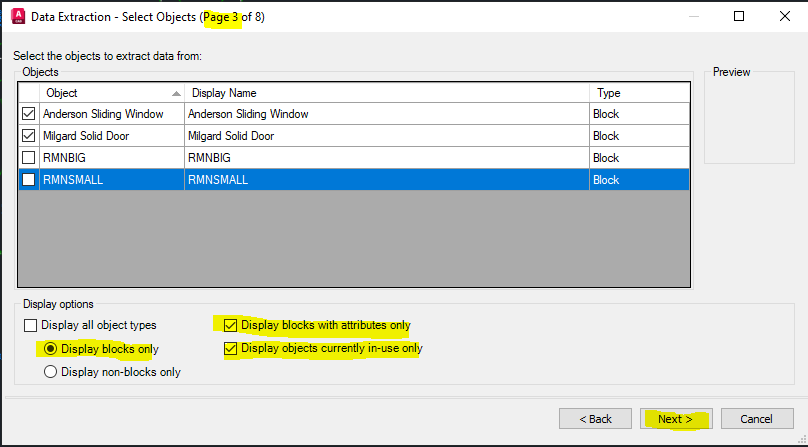Viewport: 808px width, 447px height.
Task: Toggle Display blocks with attributes only
Action: (230, 325)
